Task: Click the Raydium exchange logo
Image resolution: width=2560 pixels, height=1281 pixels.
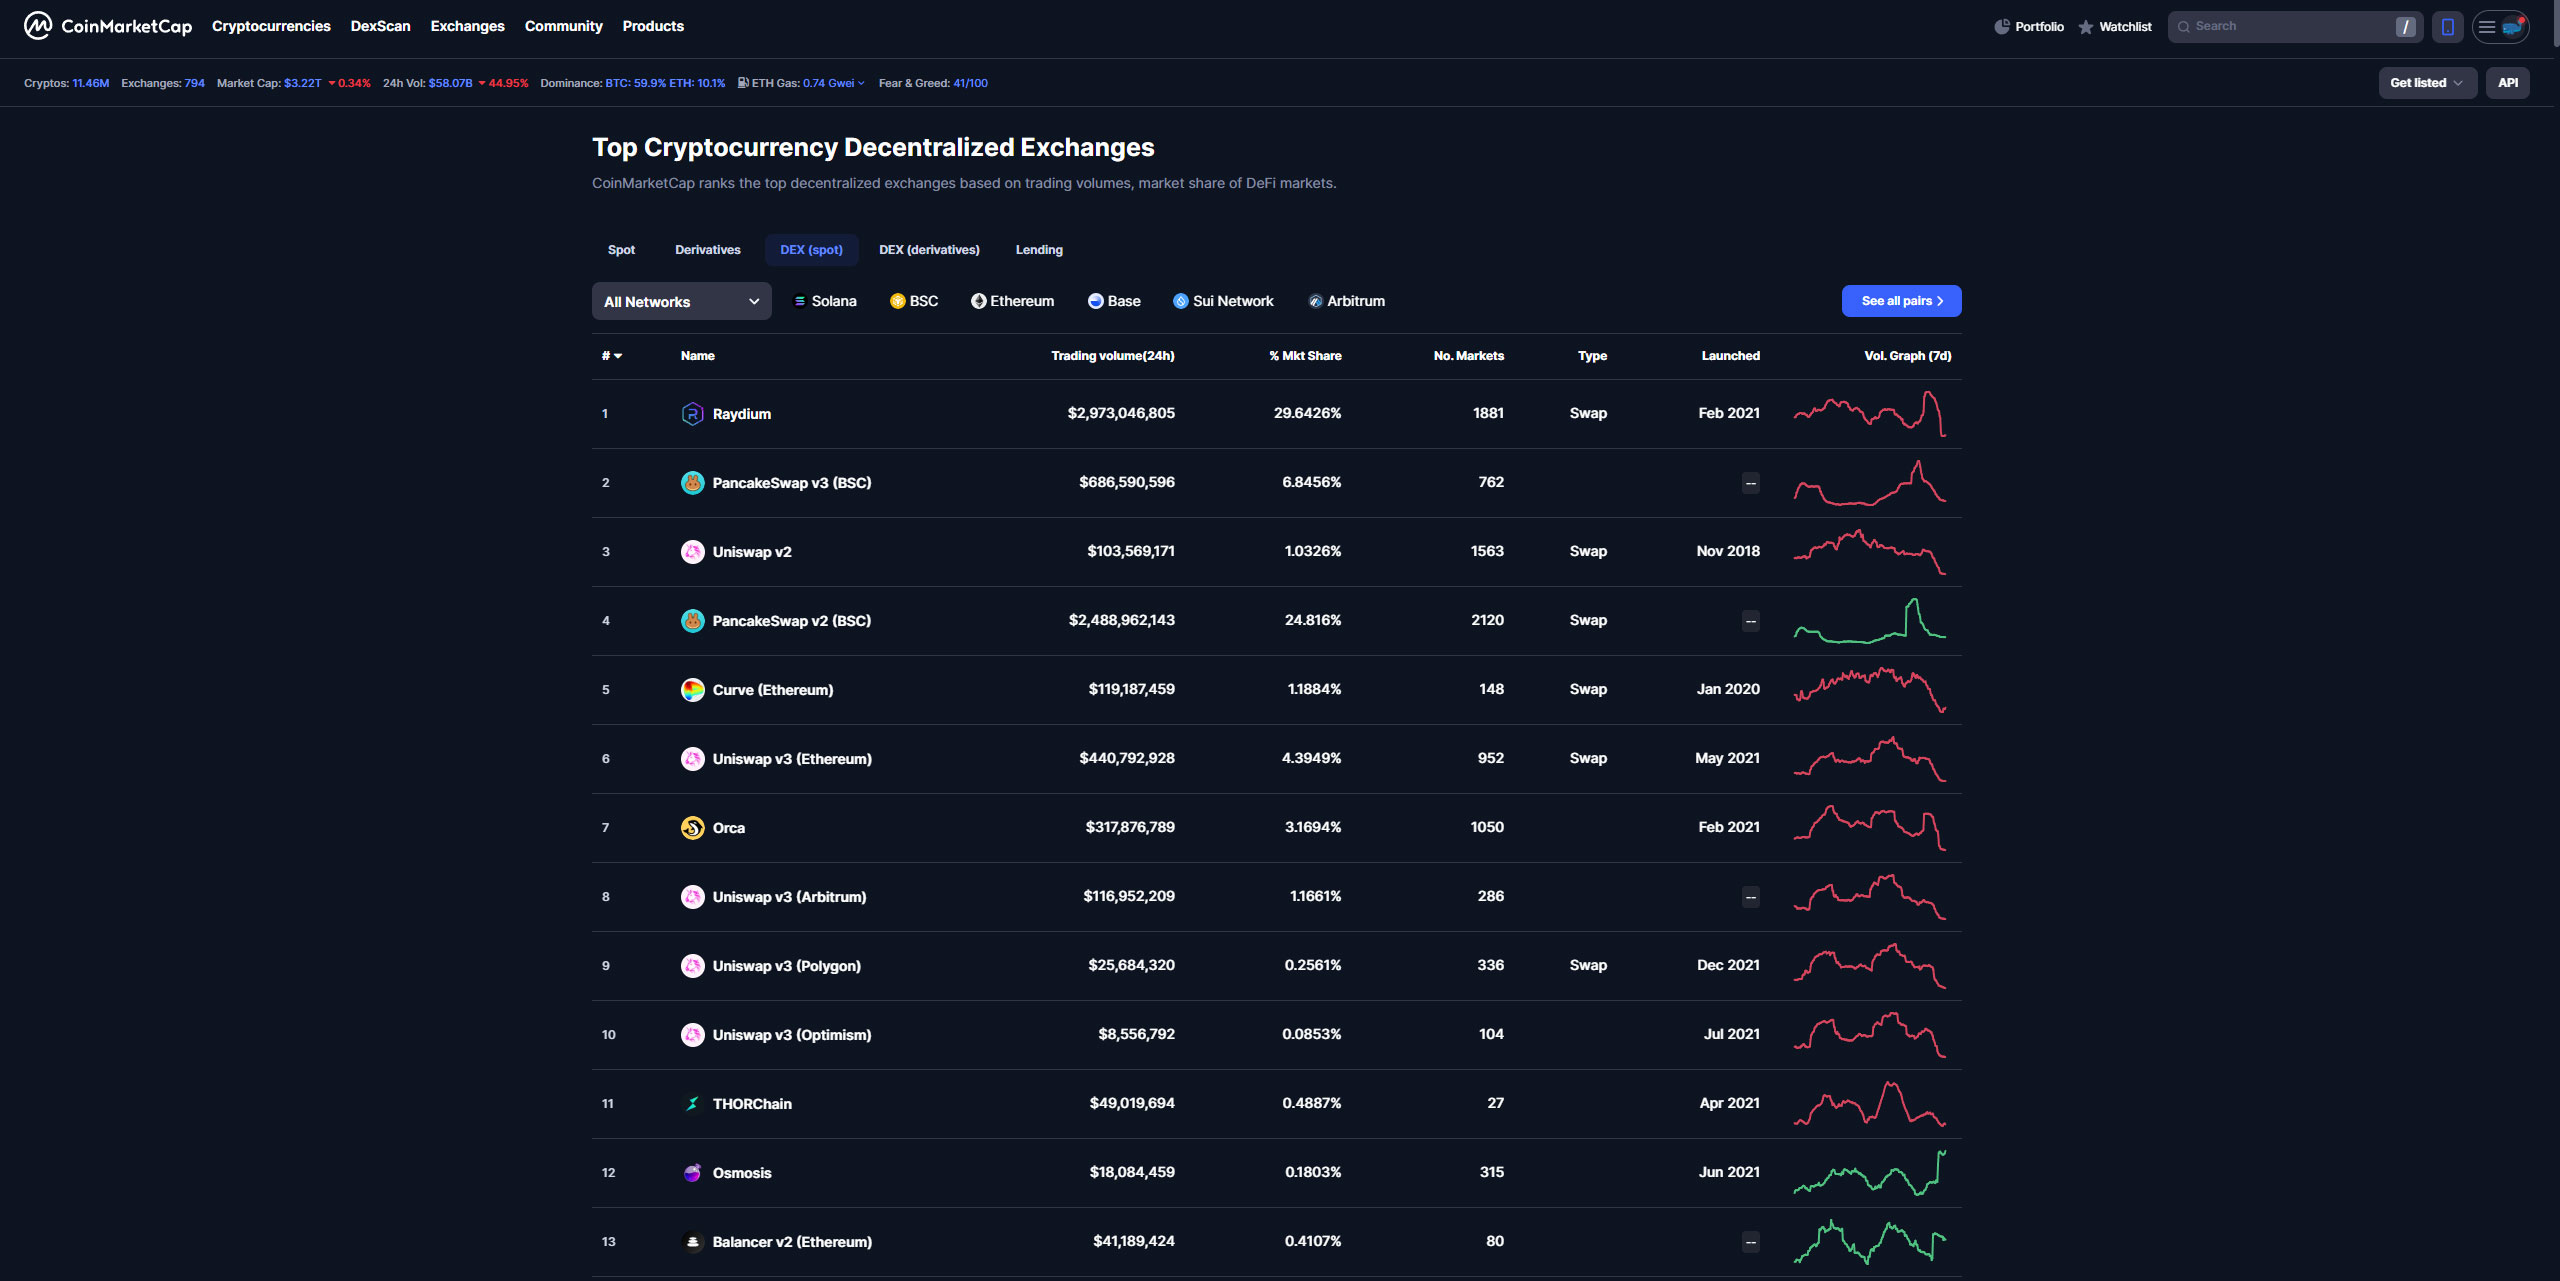Action: click(x=693, y=413)
